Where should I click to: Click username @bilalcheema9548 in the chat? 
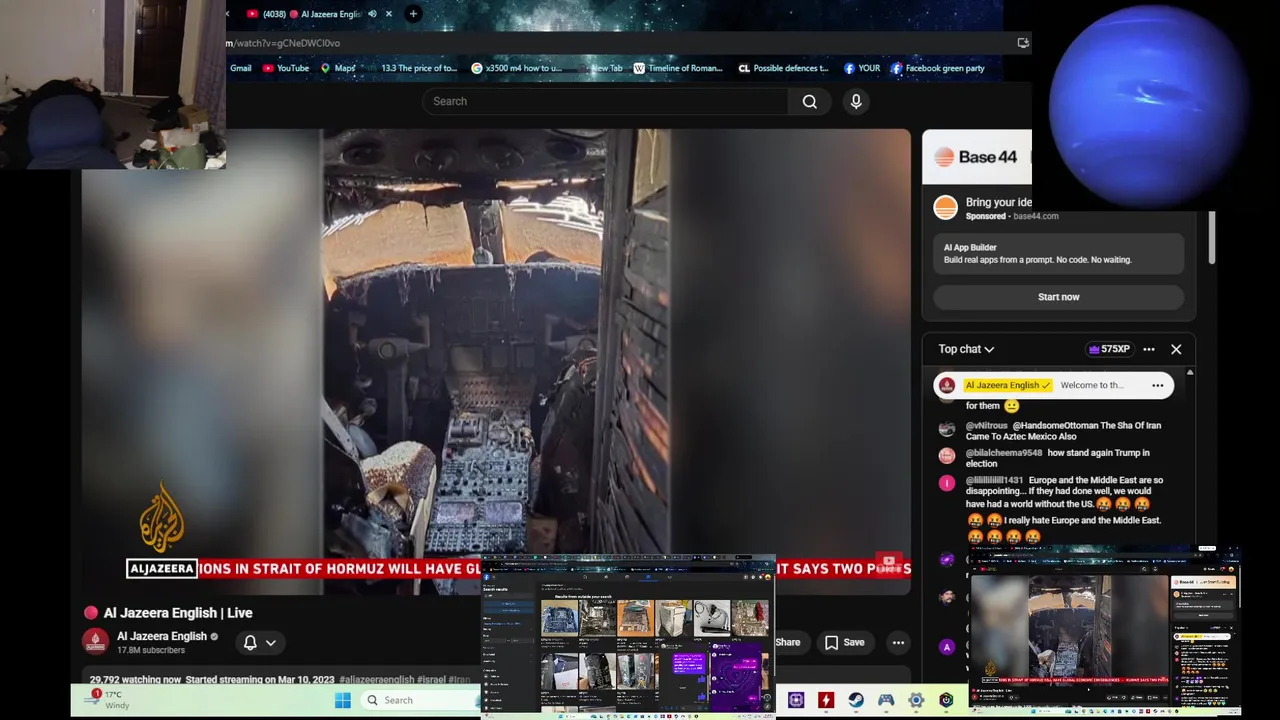[1004, 453]
